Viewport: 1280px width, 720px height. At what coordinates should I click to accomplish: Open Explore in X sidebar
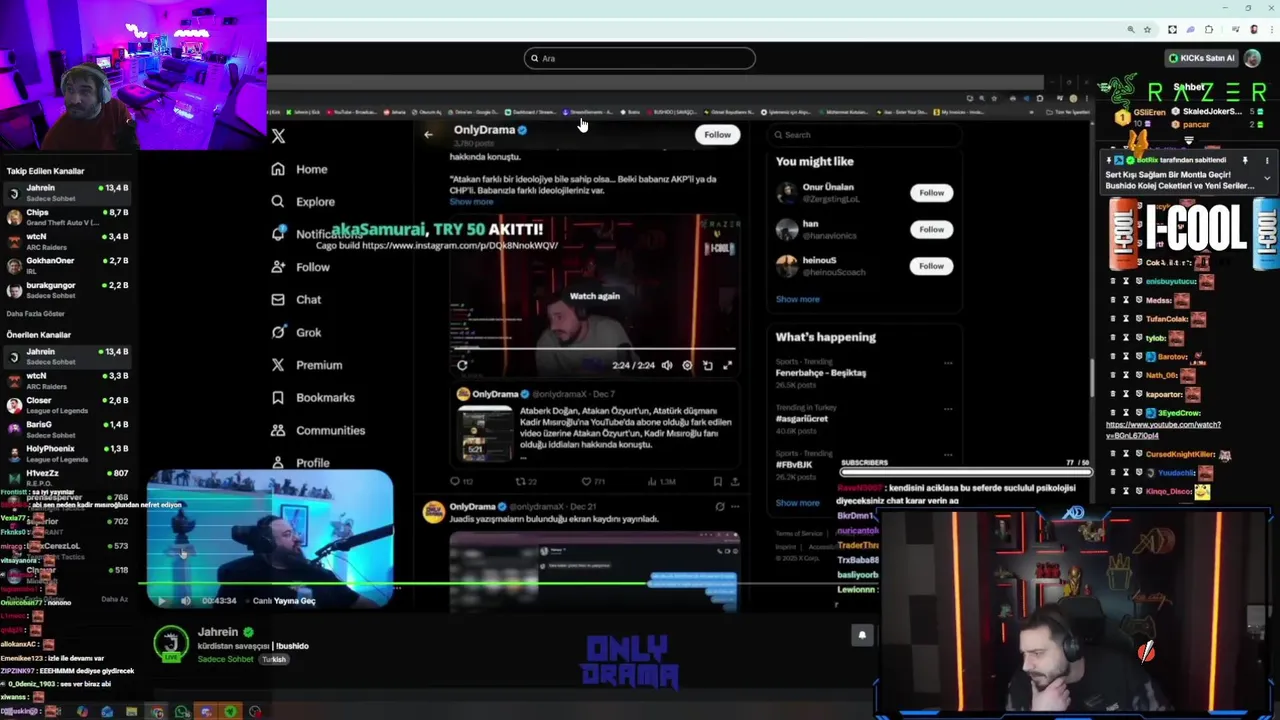[x=303, y=201]
